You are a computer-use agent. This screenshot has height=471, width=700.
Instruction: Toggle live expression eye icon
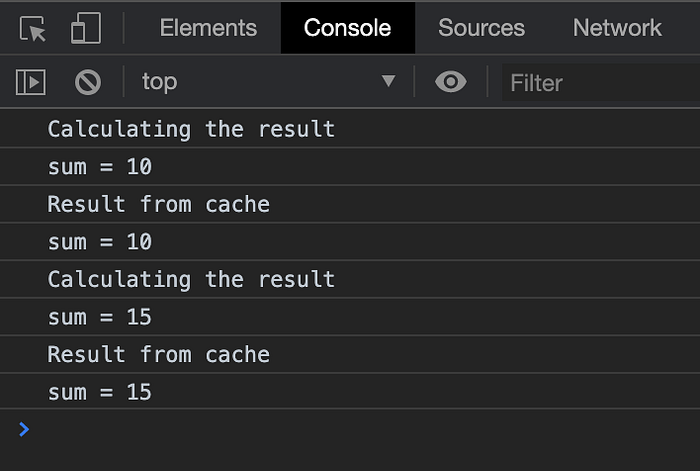coord(450,82)
